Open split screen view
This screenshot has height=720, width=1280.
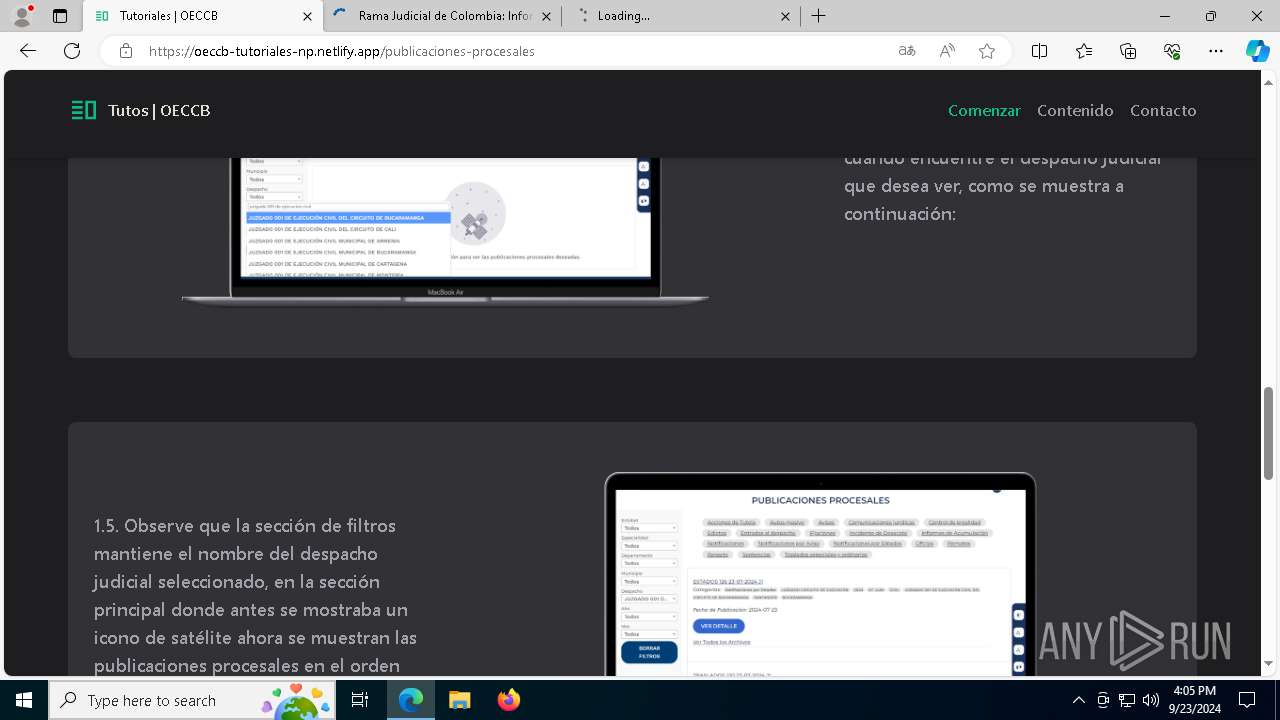point(1039,51)
